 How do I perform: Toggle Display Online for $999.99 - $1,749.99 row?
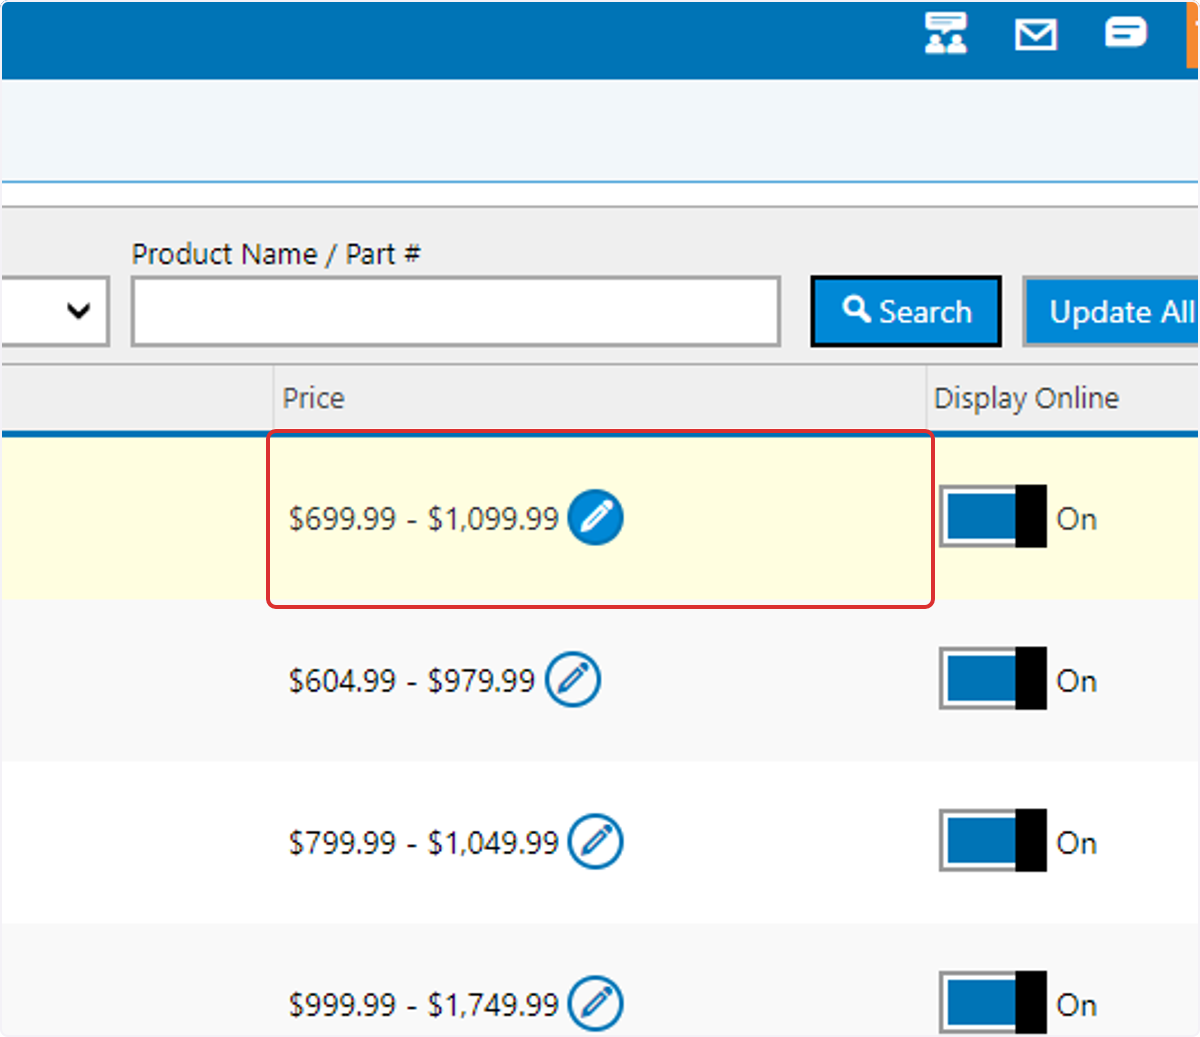(x=993, y=1003)
